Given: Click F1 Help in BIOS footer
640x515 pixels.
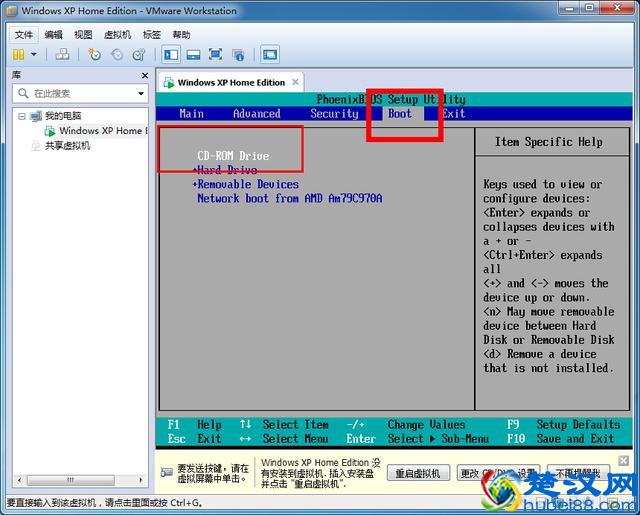Looking at the screenshot, I should [x=195, y=425].
